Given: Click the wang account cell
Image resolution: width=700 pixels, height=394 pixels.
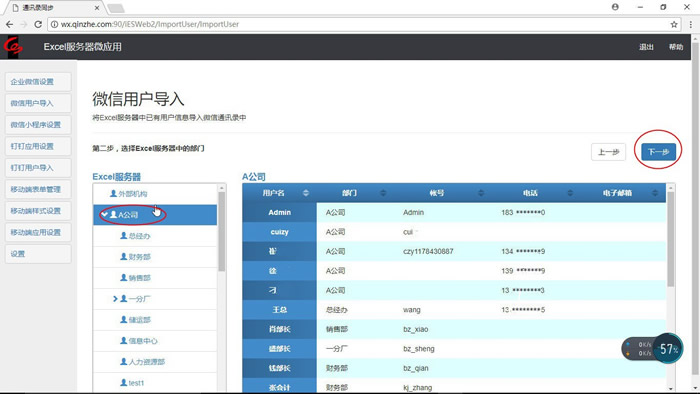Looking at the screenshot, I should point(412,310).
